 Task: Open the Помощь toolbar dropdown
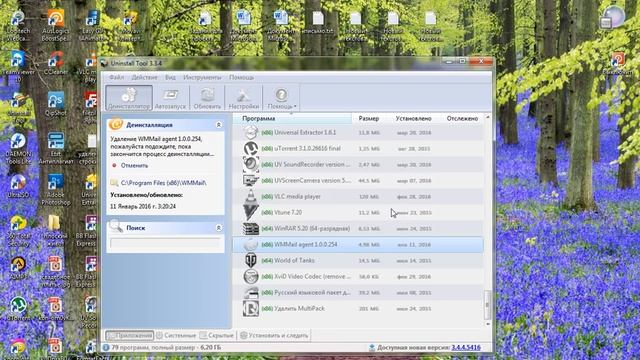click(x=282, y=98)
